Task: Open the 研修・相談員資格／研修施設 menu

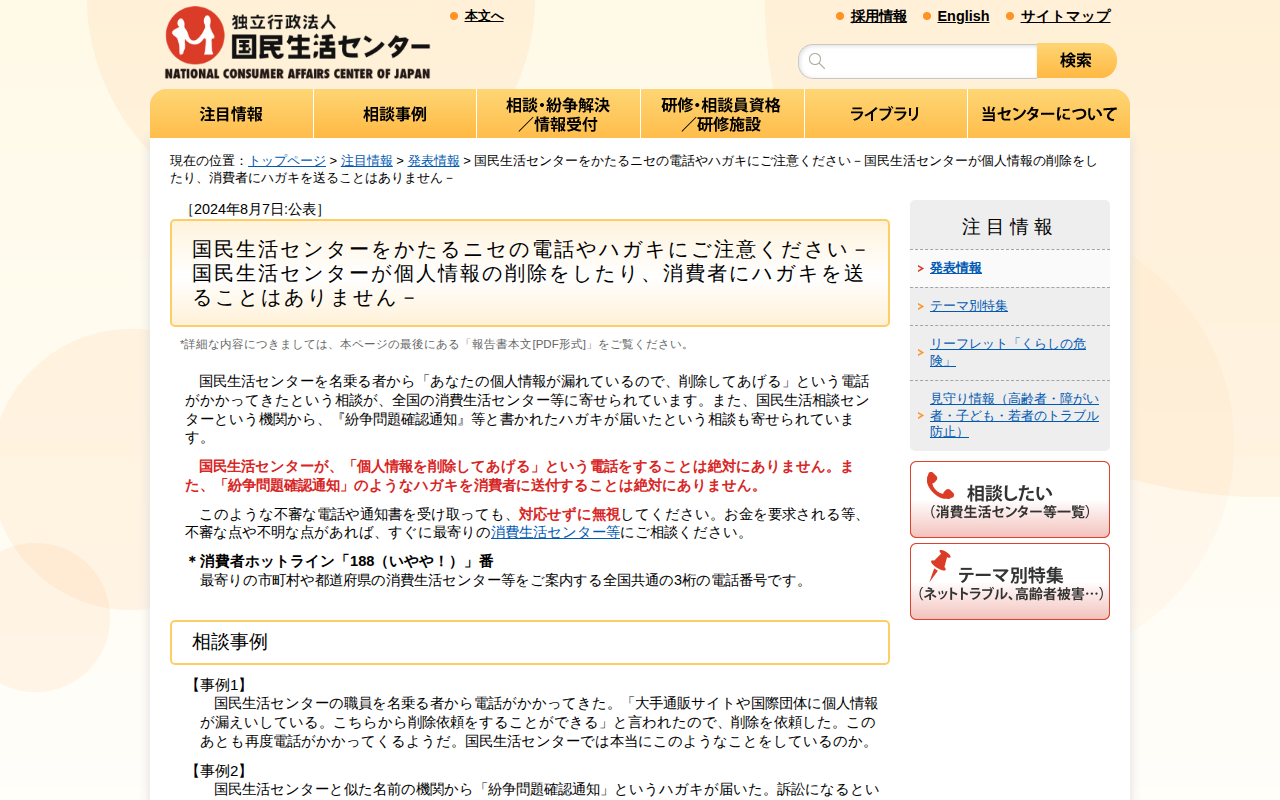Action: pyautogui.click(x=722, y=114)
